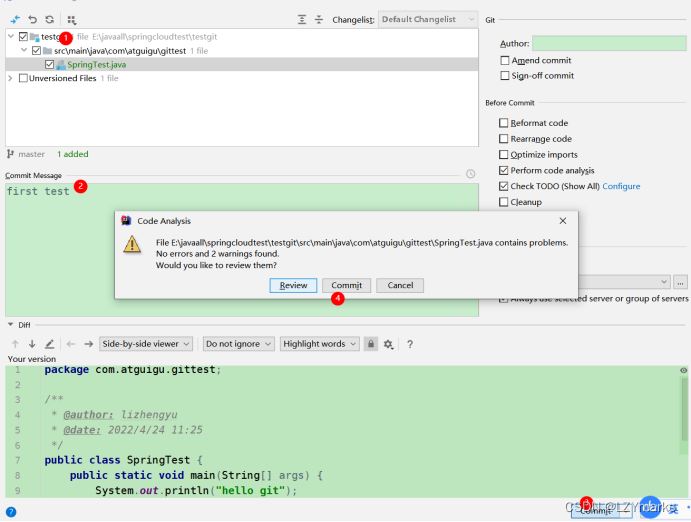Open Do not ignore dropdown
The height and width of the screenshot is (522, 691).
[239, 344]
